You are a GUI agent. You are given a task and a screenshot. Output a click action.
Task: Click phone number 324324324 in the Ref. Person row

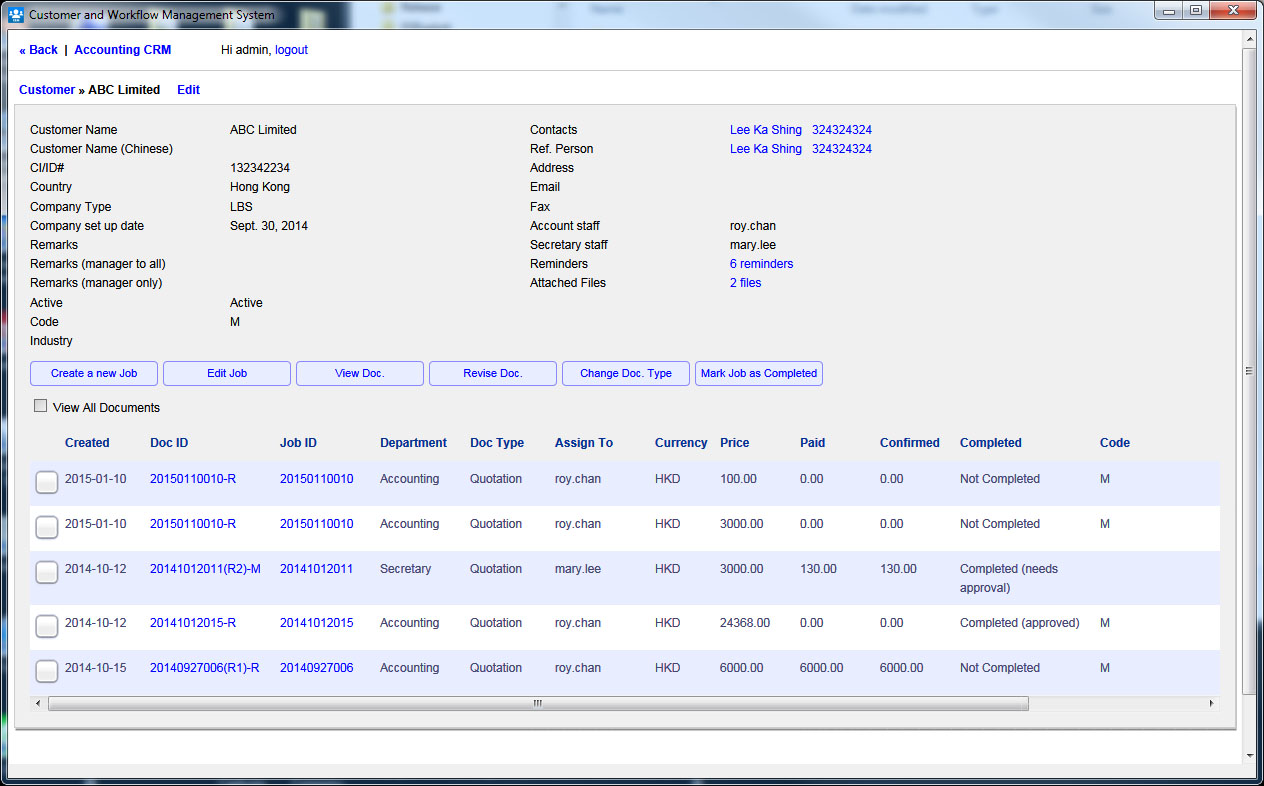tap(842, 149)
